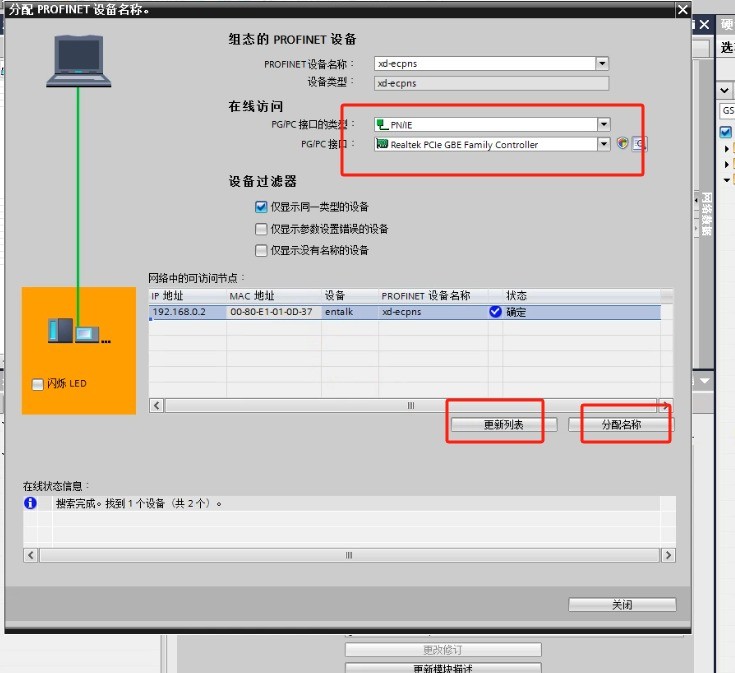Toggle the 闪烁 LED checkbox
735x673 pixels.
[38, 384]
